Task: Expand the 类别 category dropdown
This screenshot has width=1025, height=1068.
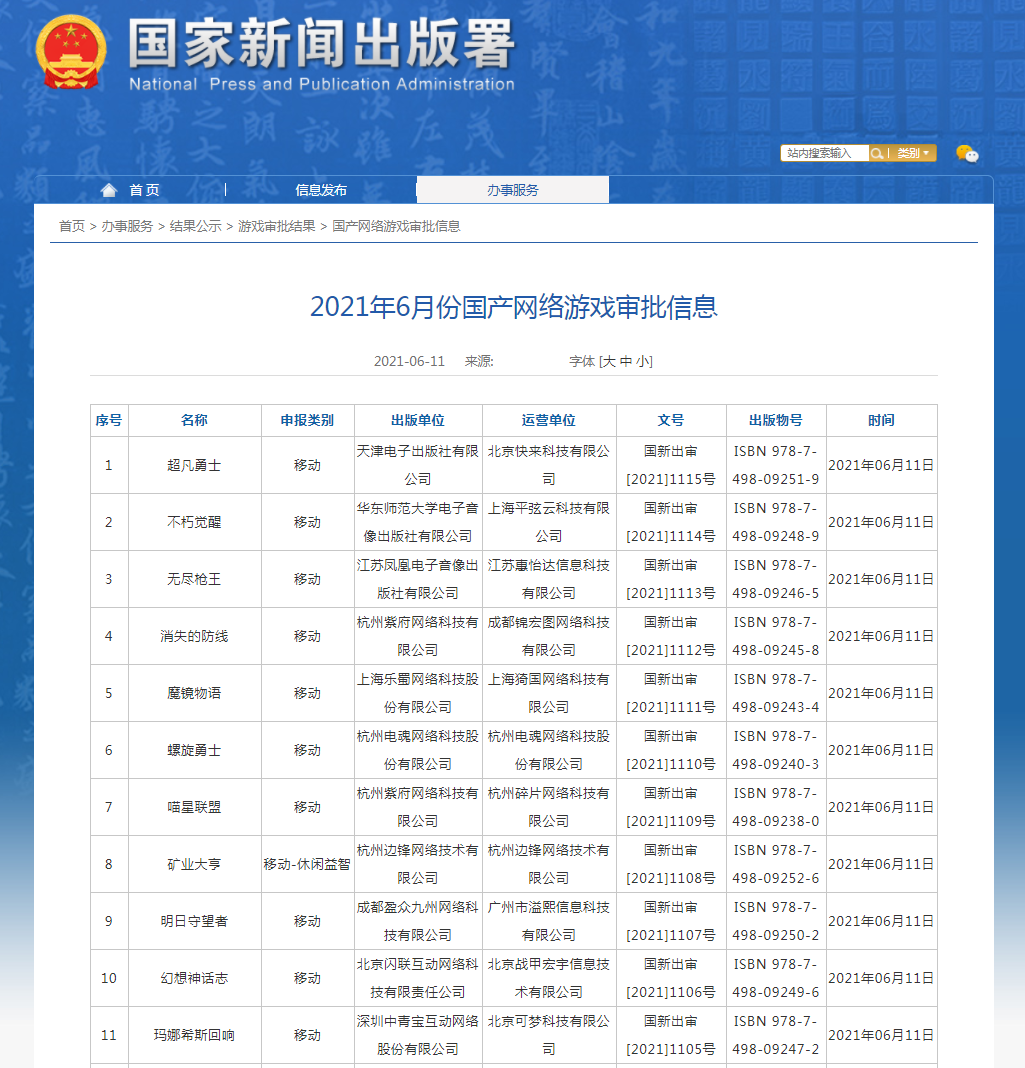Action: click(913, 153)
